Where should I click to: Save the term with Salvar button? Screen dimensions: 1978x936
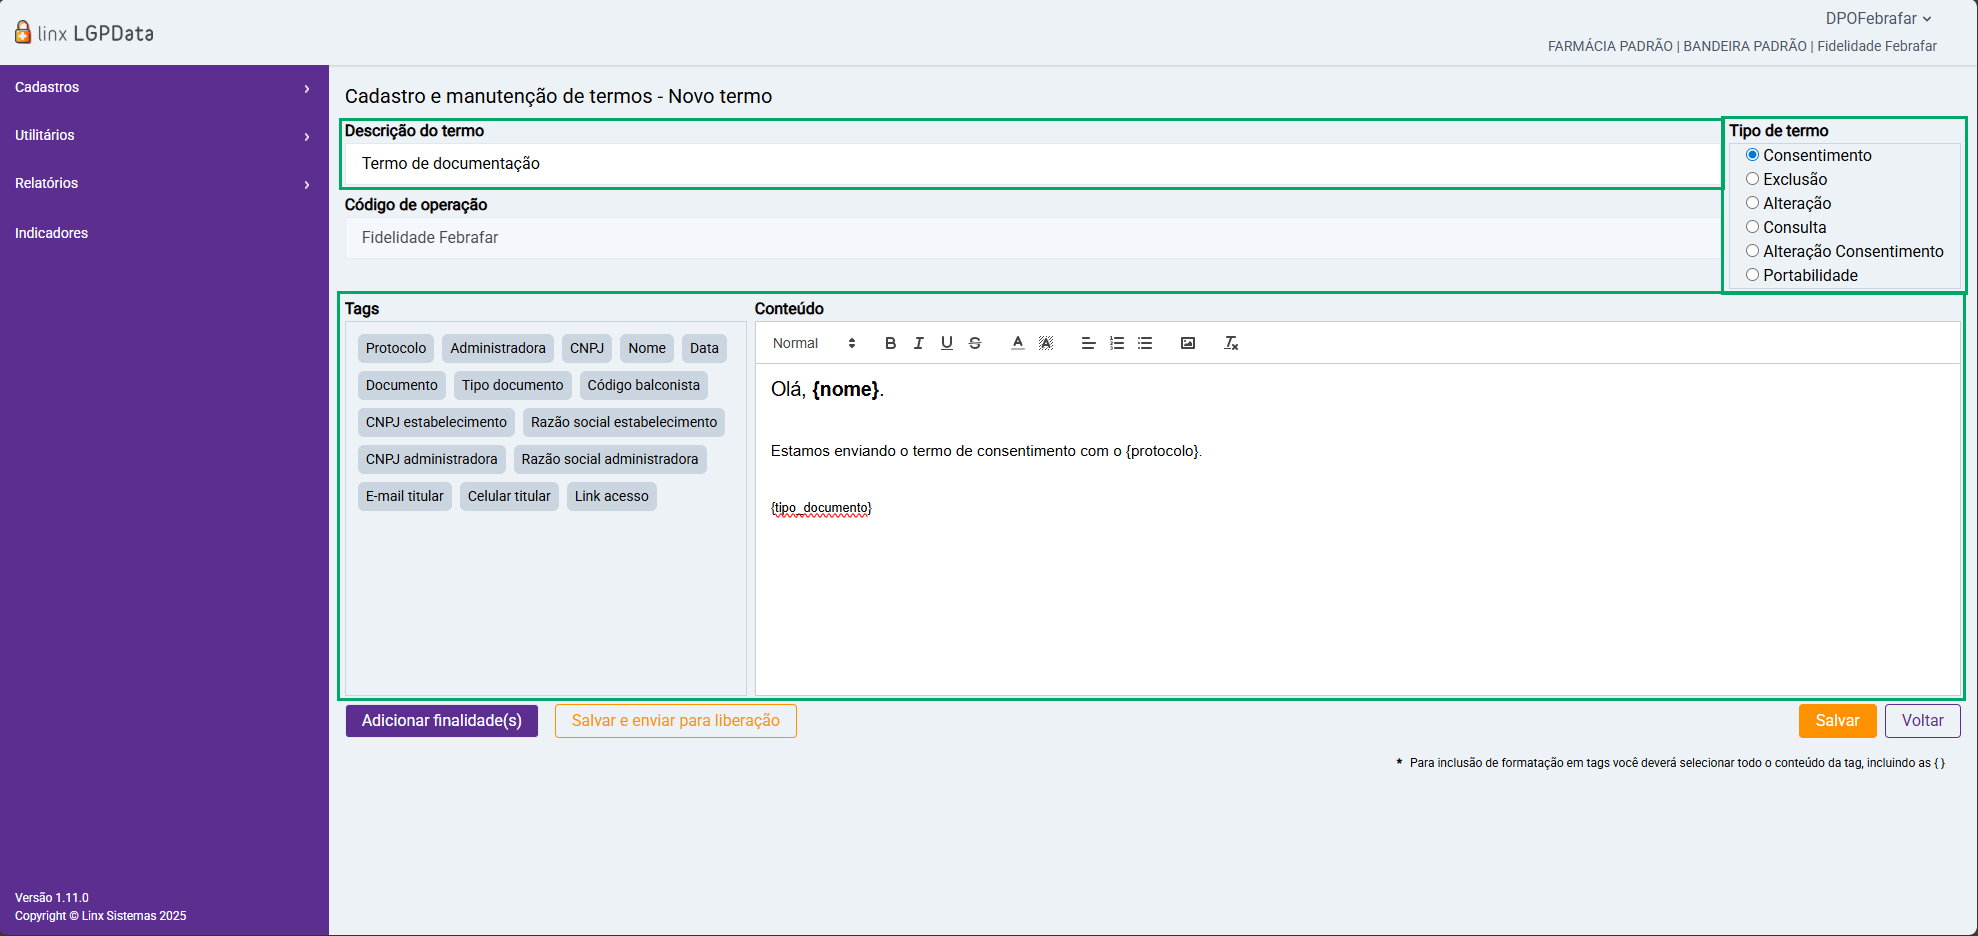click(1837, 721)
